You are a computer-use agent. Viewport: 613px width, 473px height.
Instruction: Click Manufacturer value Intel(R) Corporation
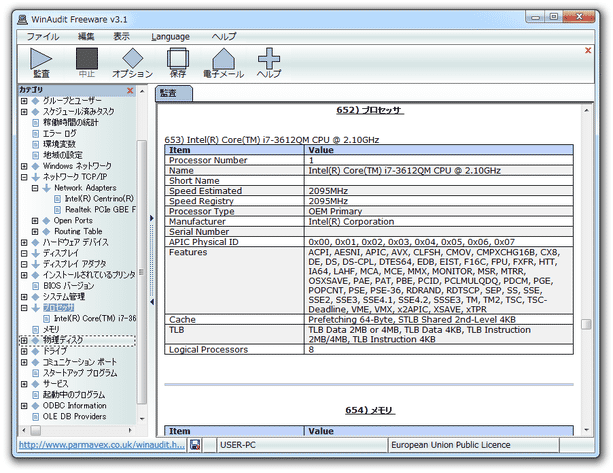coord(351,222)
